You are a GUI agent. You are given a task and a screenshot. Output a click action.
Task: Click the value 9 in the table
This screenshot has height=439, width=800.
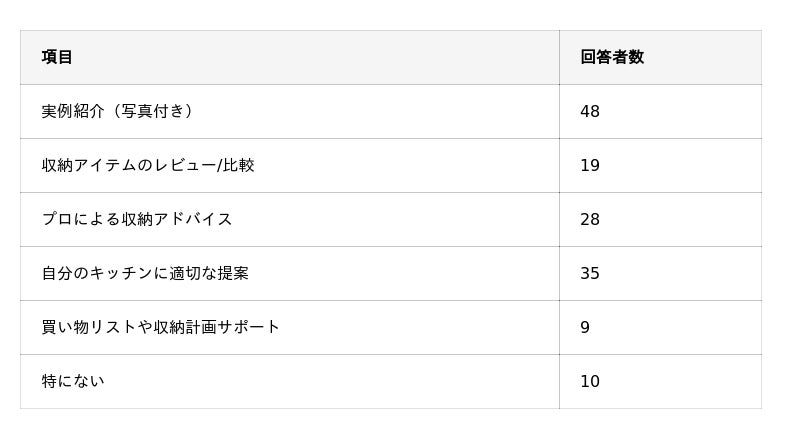pyautogui.click(x=585, y=327)
